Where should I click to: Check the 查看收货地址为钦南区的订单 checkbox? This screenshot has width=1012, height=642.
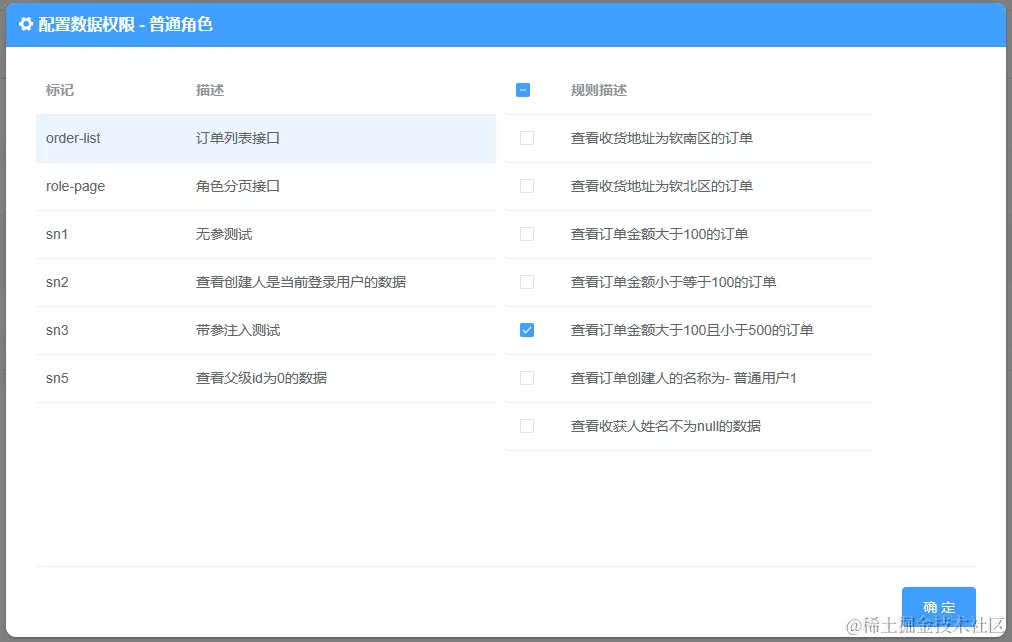[527, 138]
